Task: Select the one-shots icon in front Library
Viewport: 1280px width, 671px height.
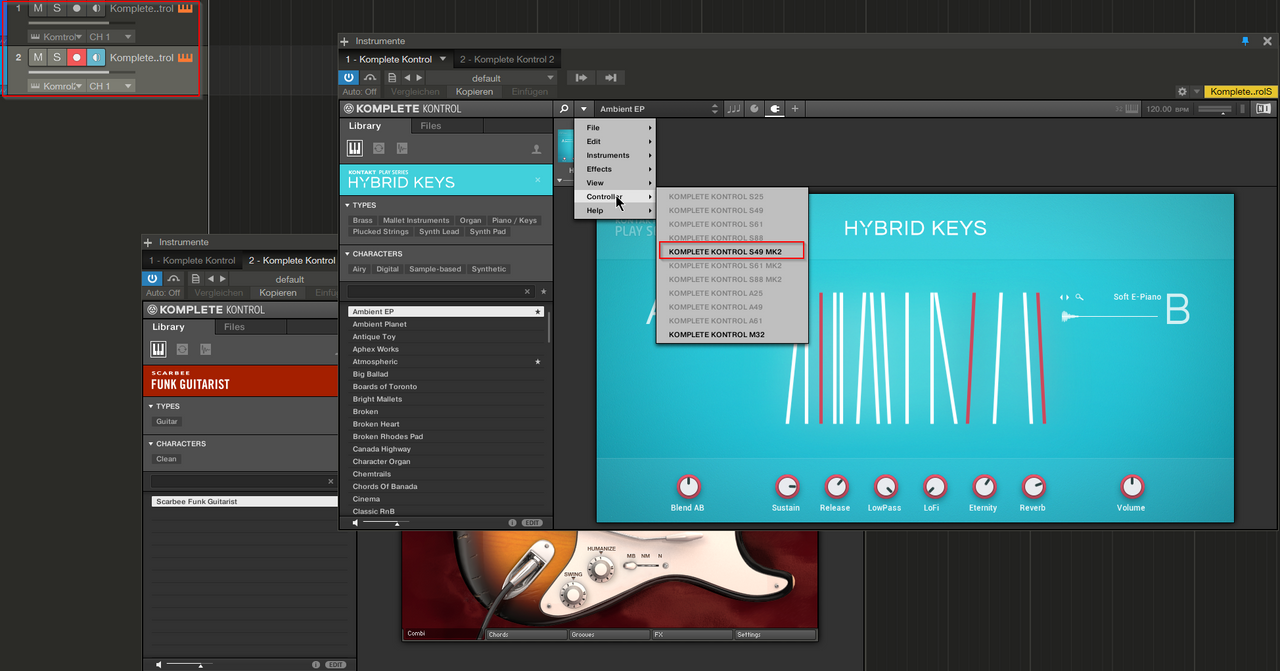Action: [402, 149]
